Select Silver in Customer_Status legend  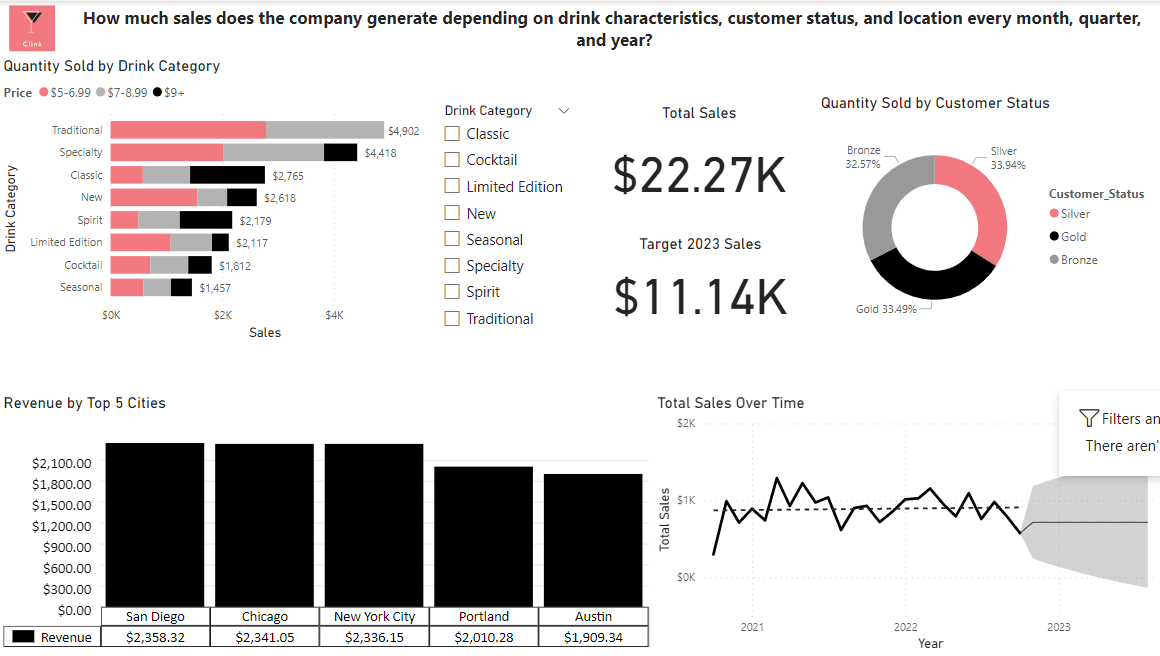click(1069, 214)
